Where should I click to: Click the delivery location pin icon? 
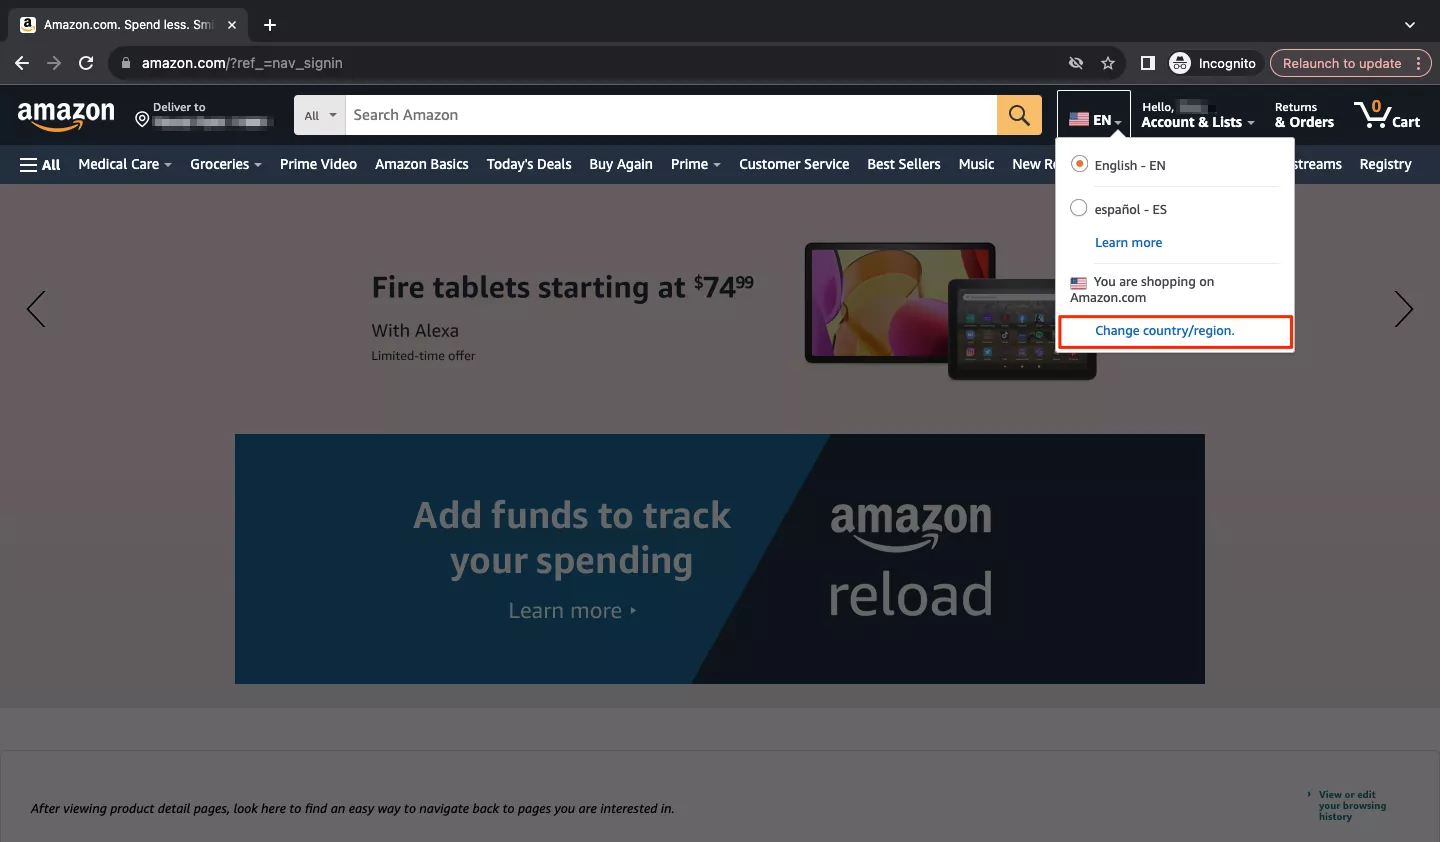click(x=142, y=120)
